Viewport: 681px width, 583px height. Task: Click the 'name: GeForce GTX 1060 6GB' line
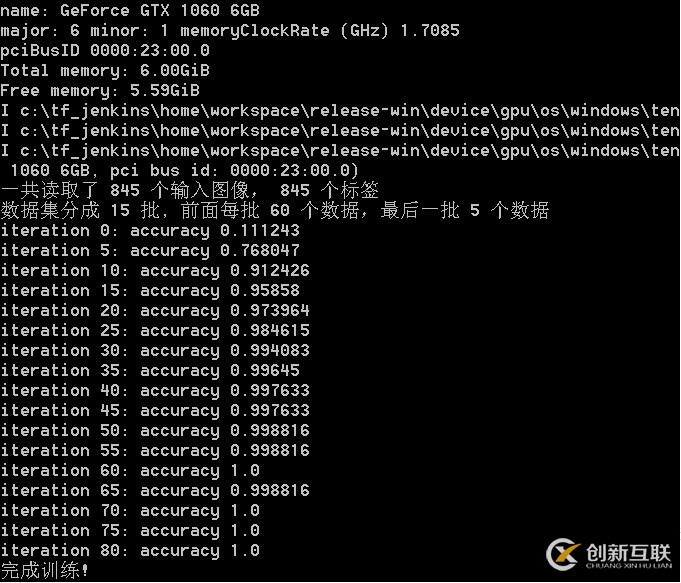coord(130,10)
